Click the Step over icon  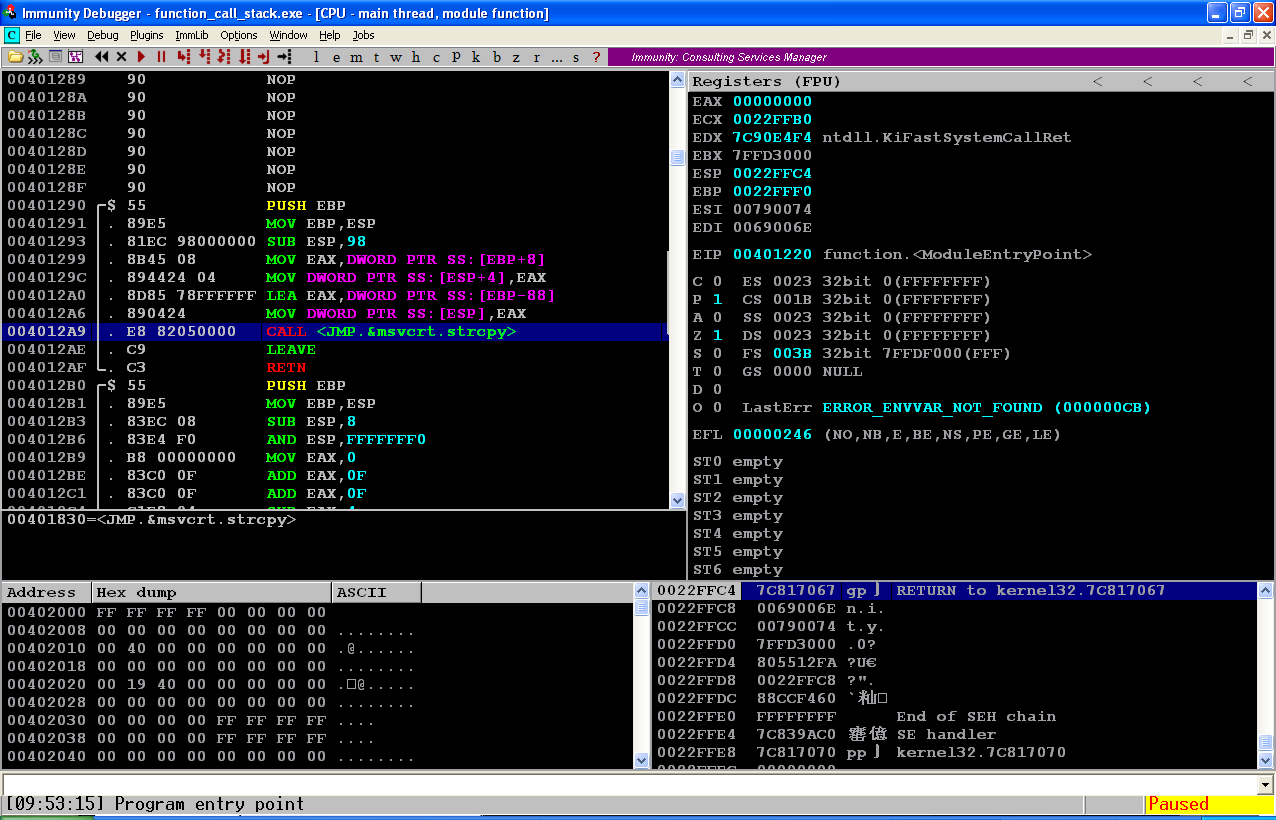[x=204, y=57]
